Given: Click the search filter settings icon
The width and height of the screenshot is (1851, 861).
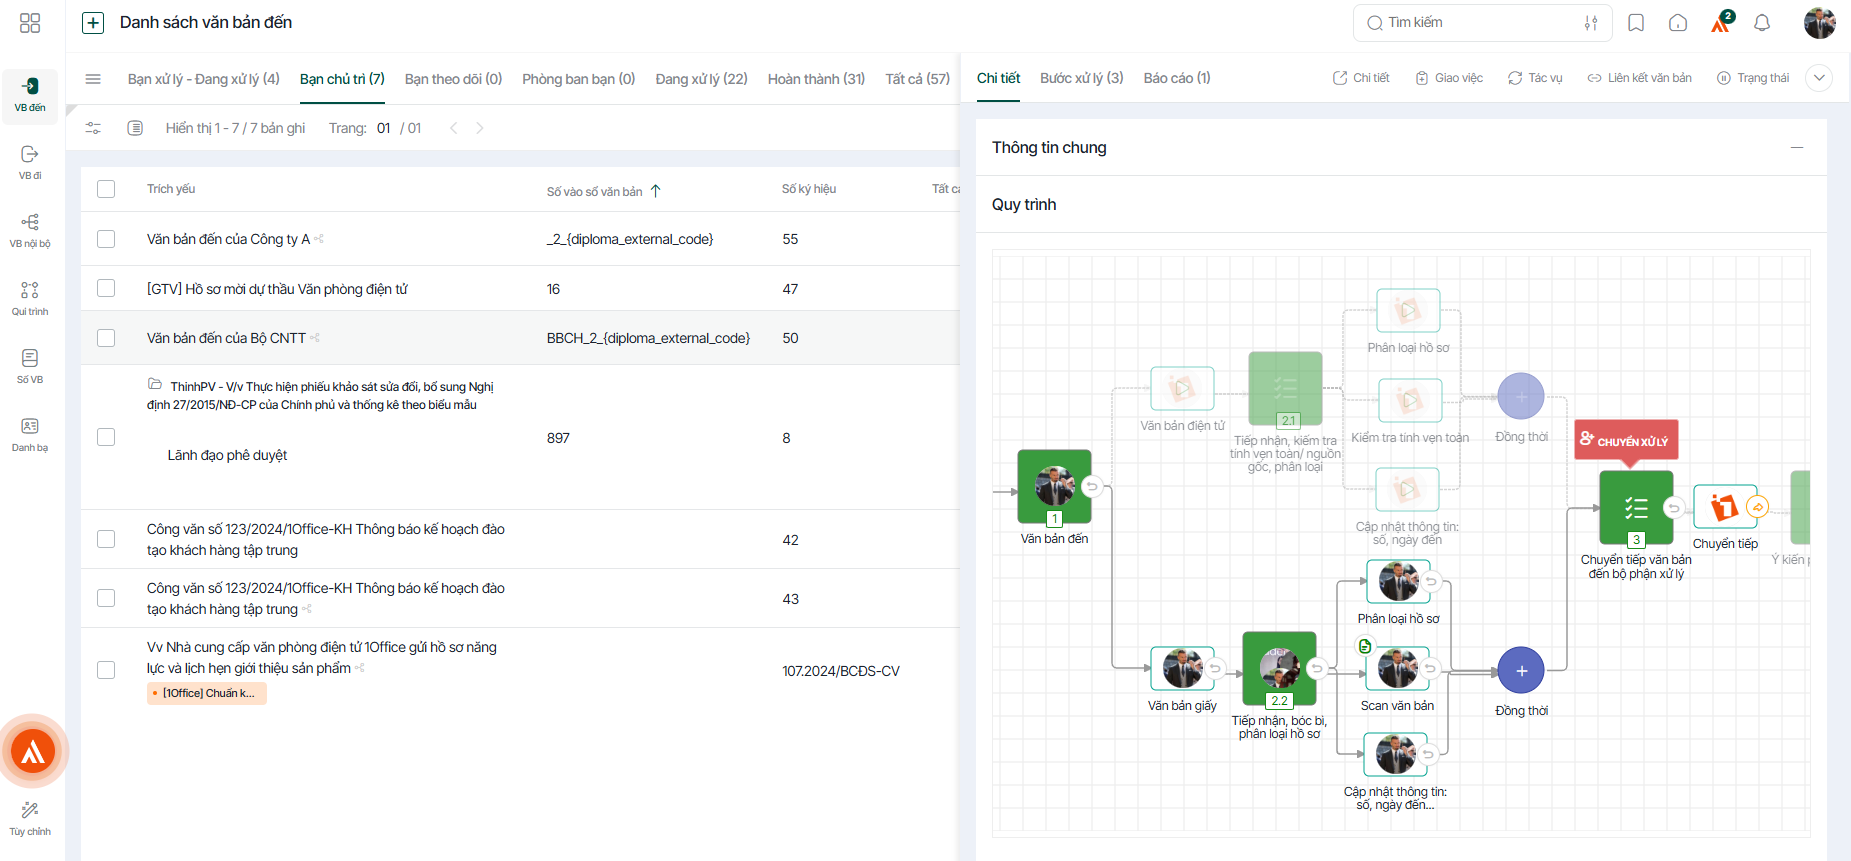Looking at the screenshot, I should [1591, 23].
